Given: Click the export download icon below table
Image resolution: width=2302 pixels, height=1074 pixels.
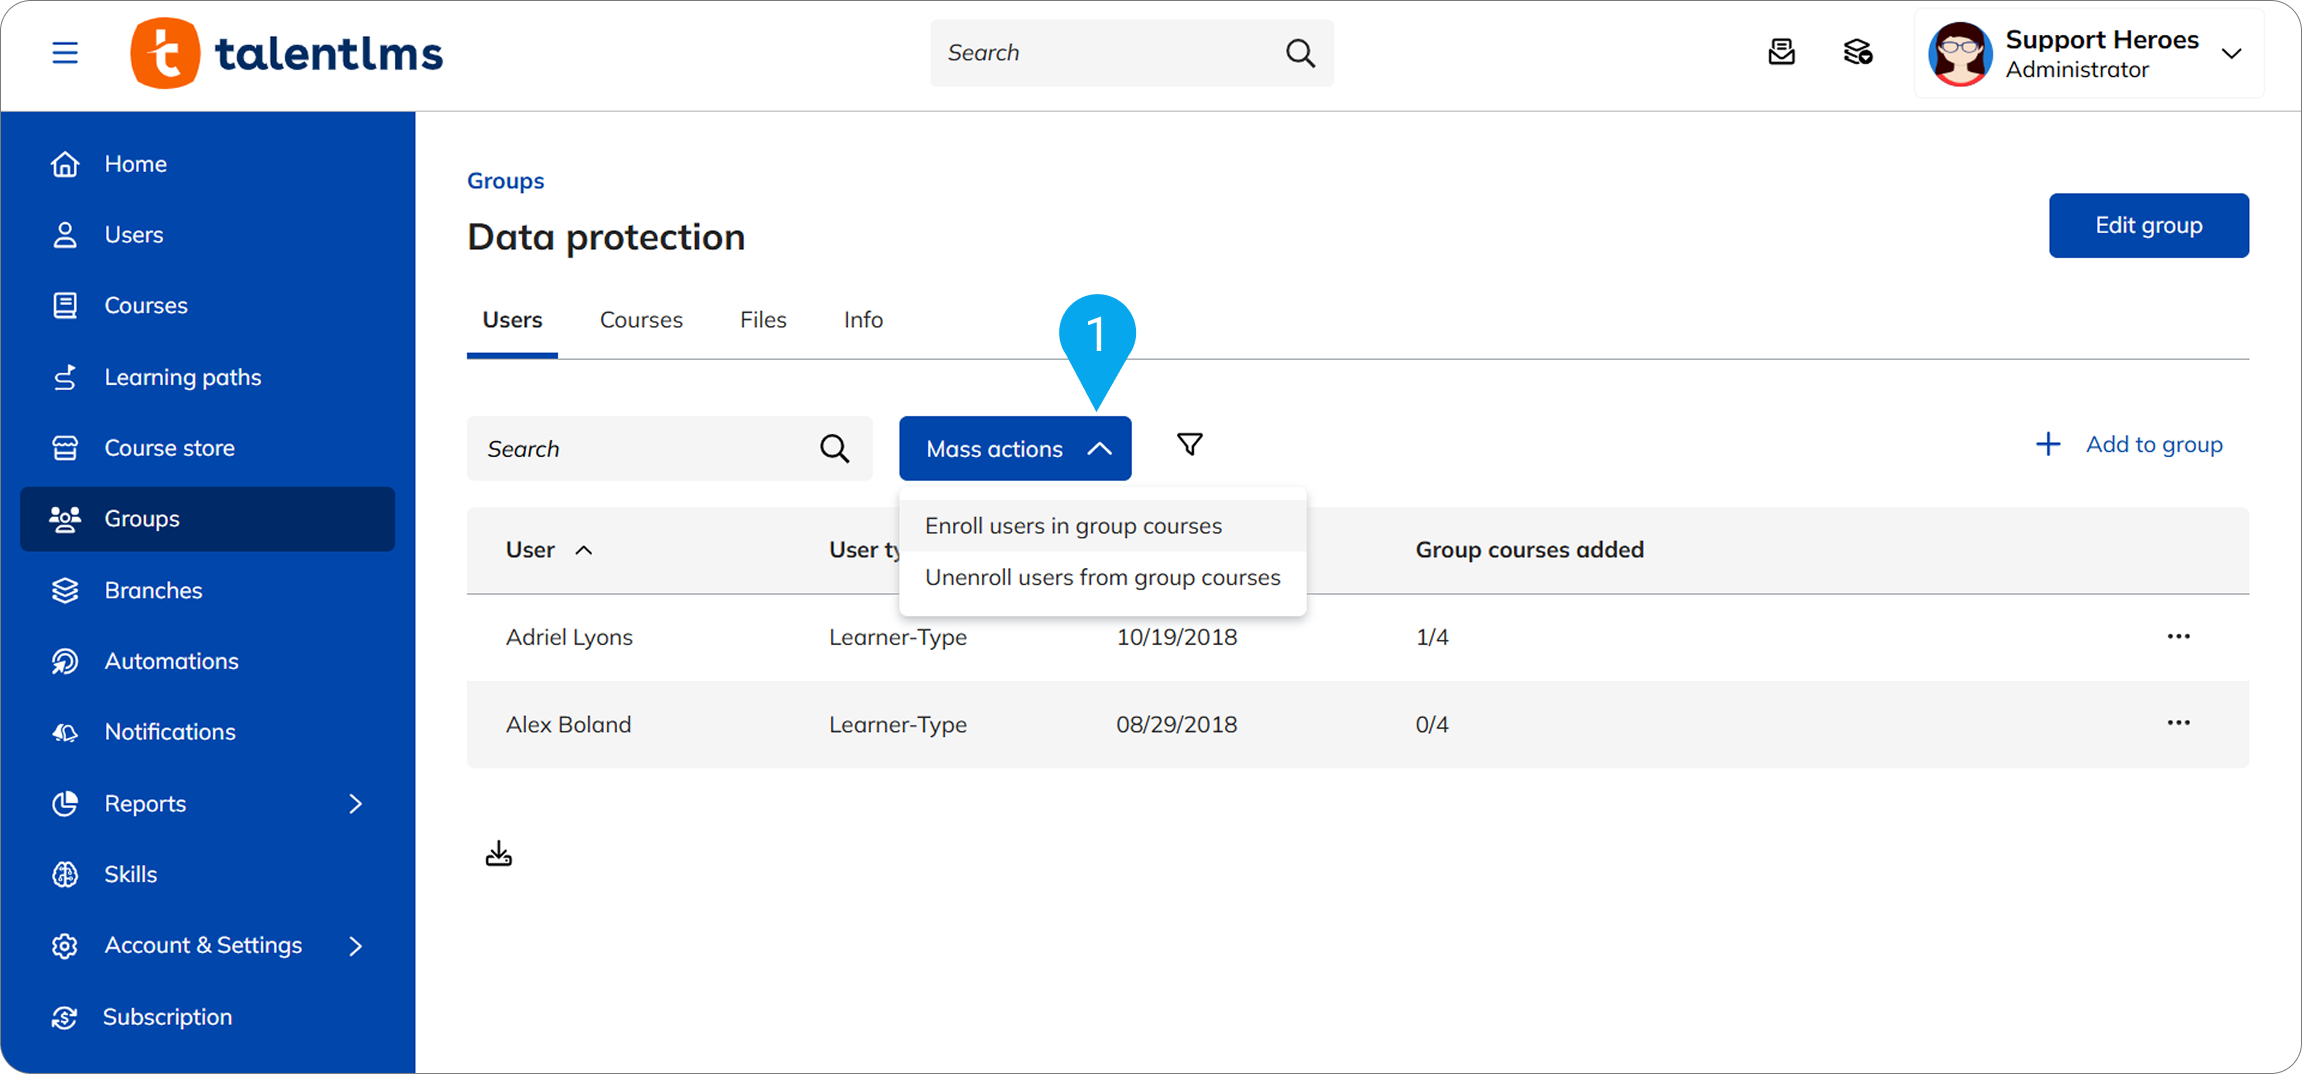Looking at the screenshot, I should pyautogui.click(x=498, y=854).
